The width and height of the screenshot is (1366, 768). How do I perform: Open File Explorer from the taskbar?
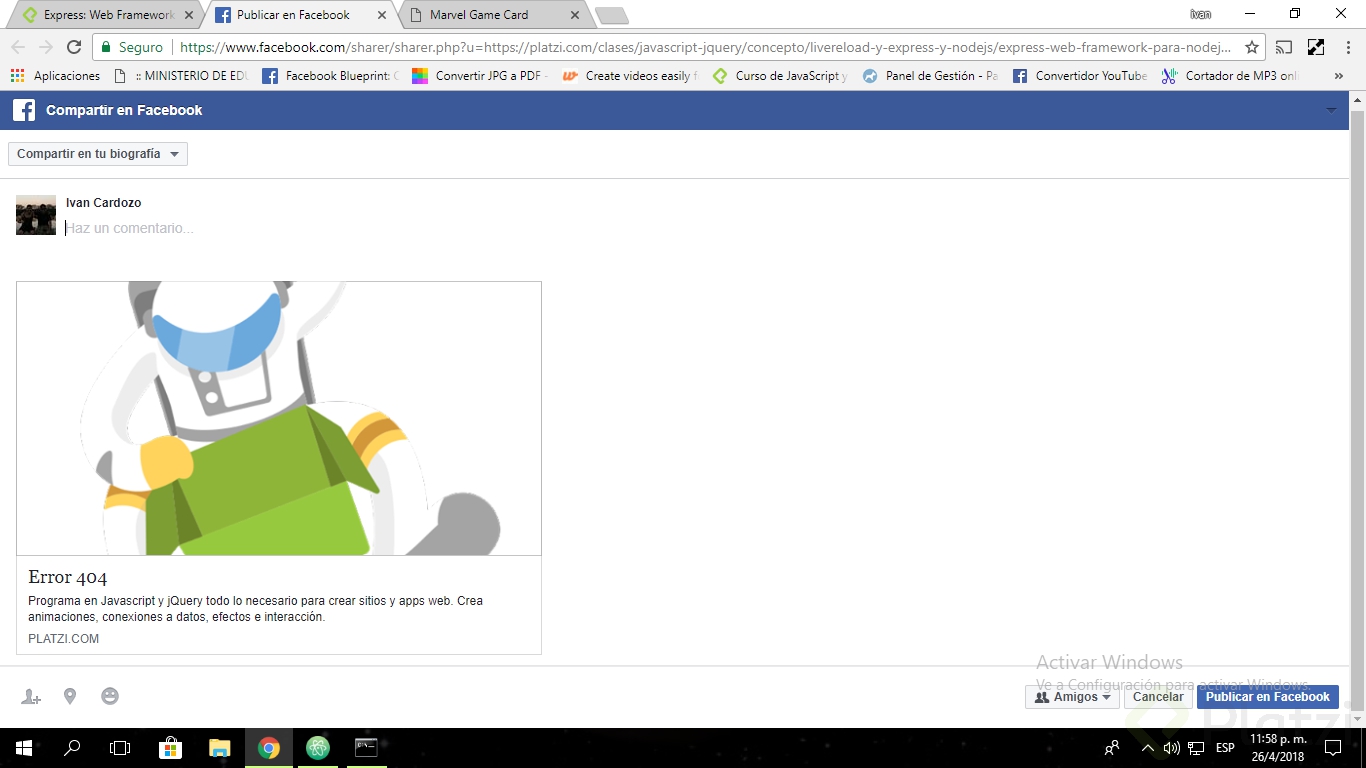tap(219, 748)
